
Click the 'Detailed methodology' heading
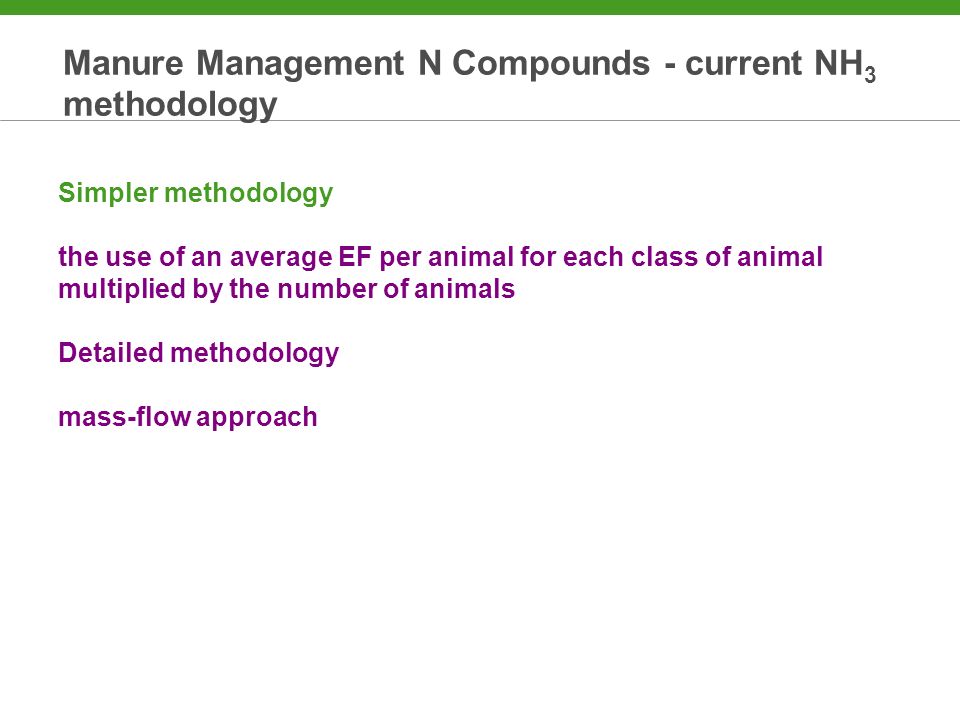[198, 354]
